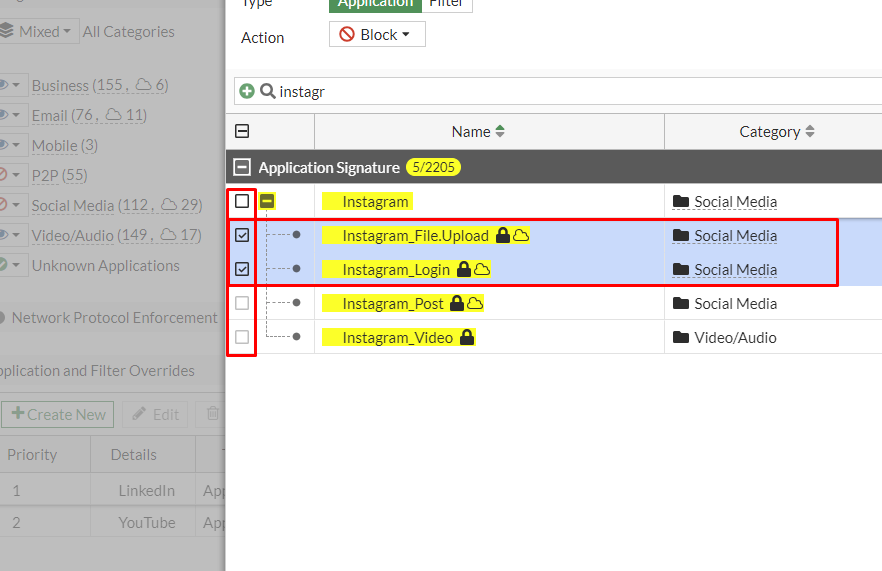The image size is (882, 571).
Task: Click Video/Audio category of Instagram_Video
Action: tap(735, 338)
